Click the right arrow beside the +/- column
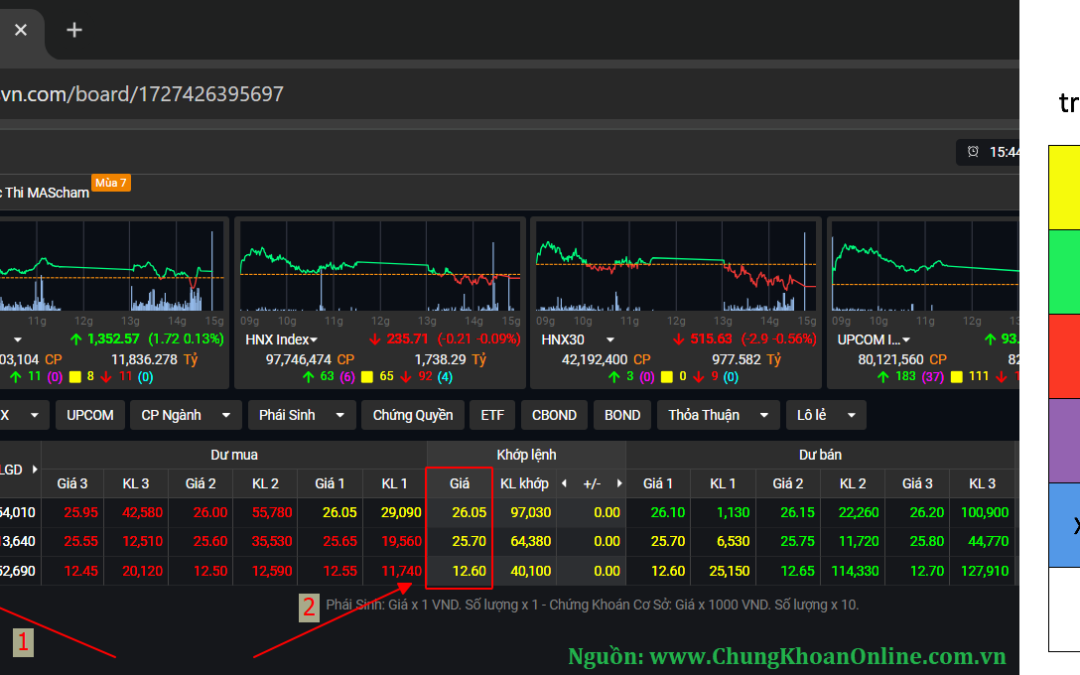Image resolution: width=1080 pixels, height=675 pixels. [x=619, y=484]
